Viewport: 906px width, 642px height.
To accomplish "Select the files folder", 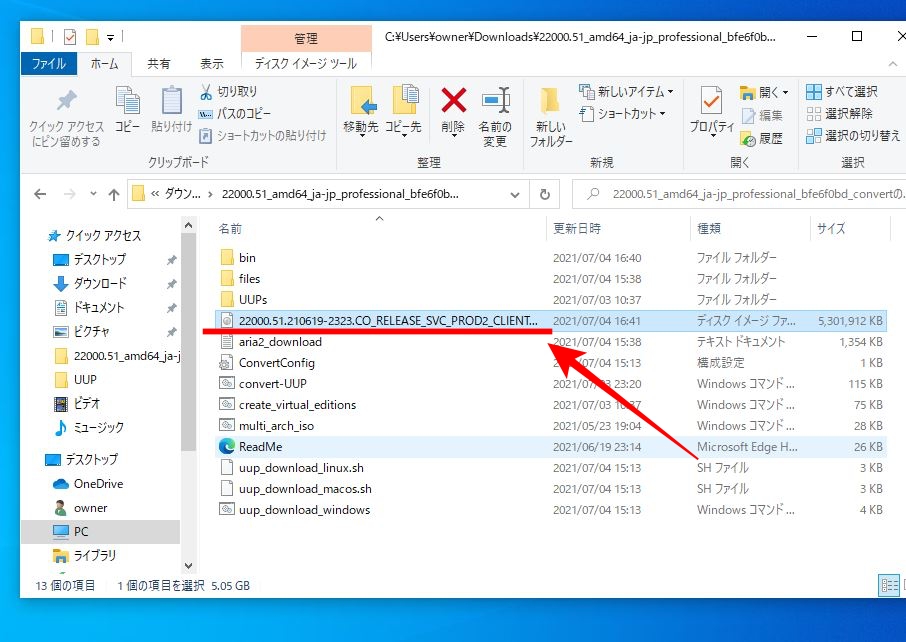I will coord(551,279).
